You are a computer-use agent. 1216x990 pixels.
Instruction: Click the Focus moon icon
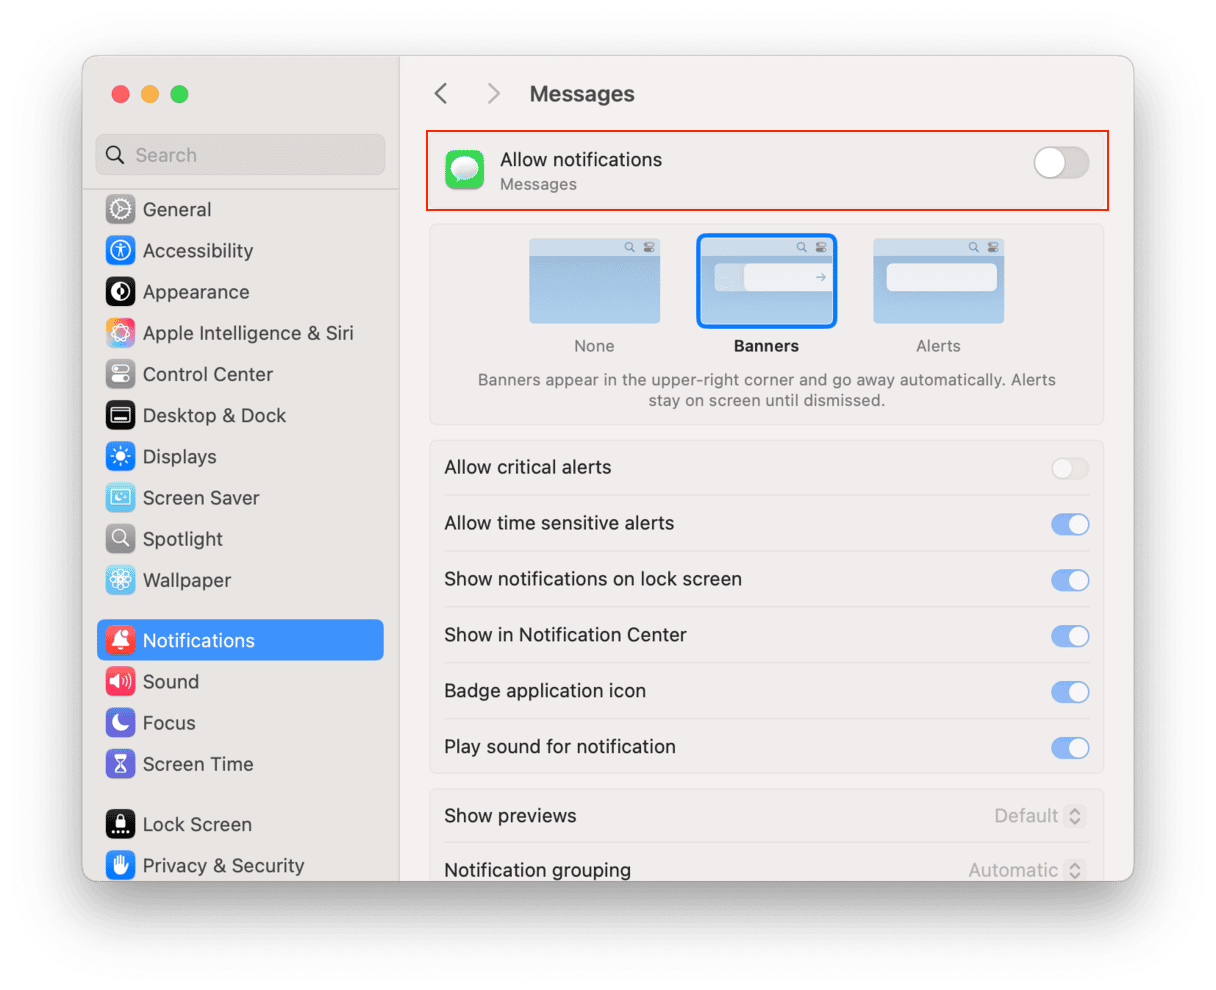pos(120,722)
